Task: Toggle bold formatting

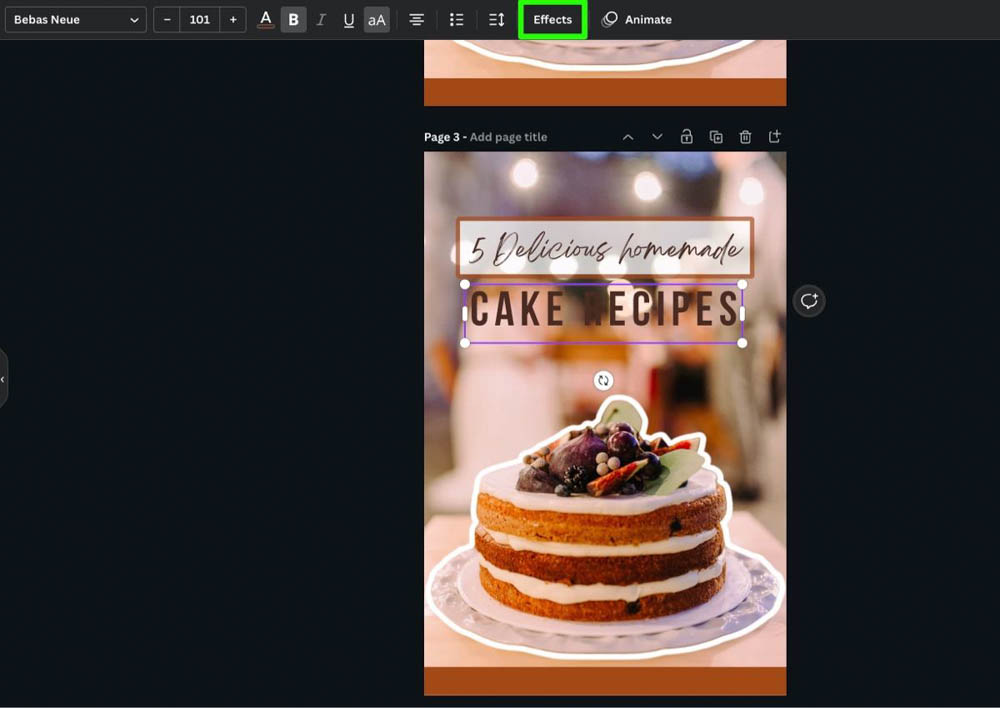Action: (293, 20)
